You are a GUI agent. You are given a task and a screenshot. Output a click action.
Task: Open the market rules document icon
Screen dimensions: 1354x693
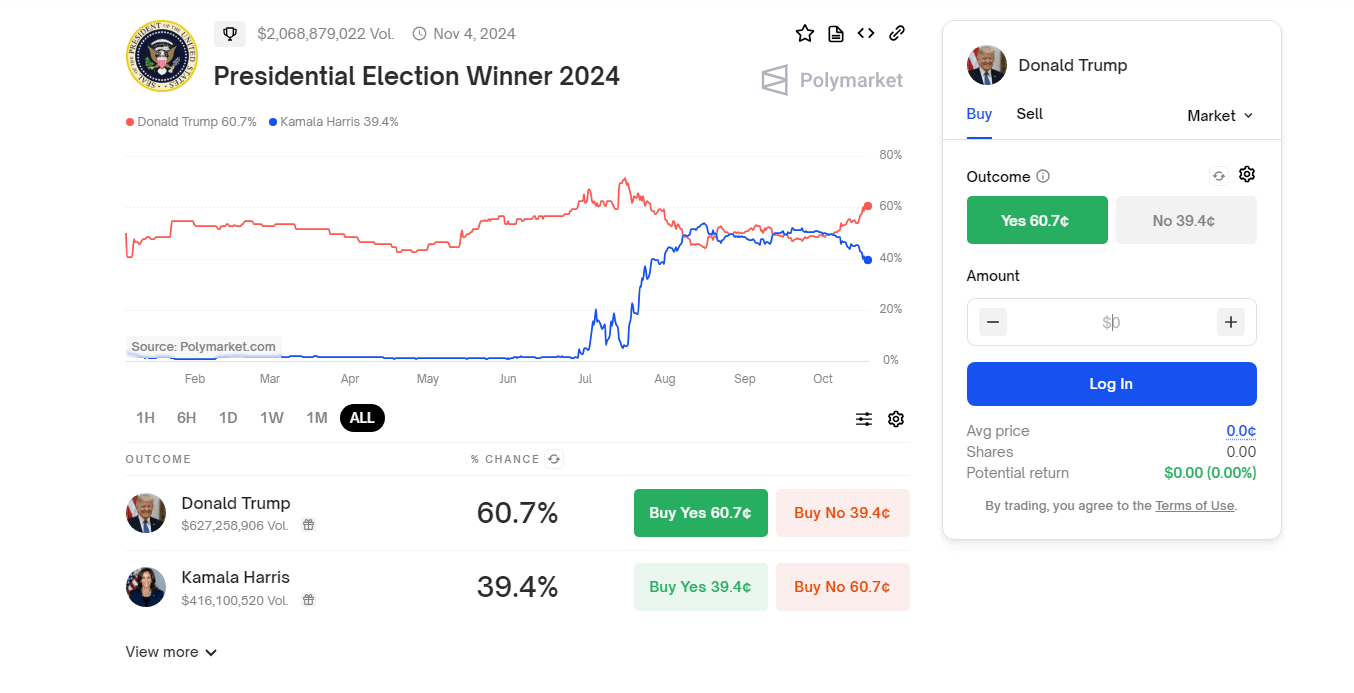coord(836,33)
